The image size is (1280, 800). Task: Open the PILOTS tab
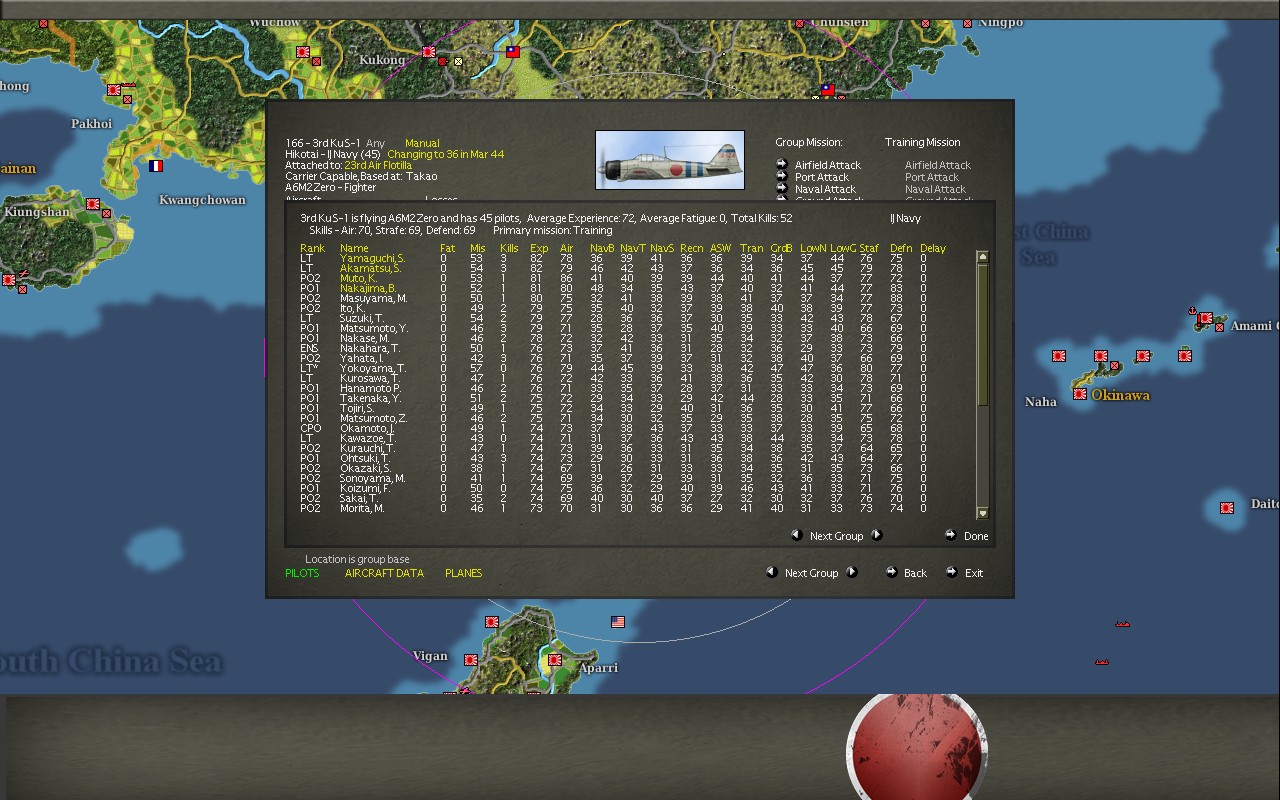click(x=302, y=573)
